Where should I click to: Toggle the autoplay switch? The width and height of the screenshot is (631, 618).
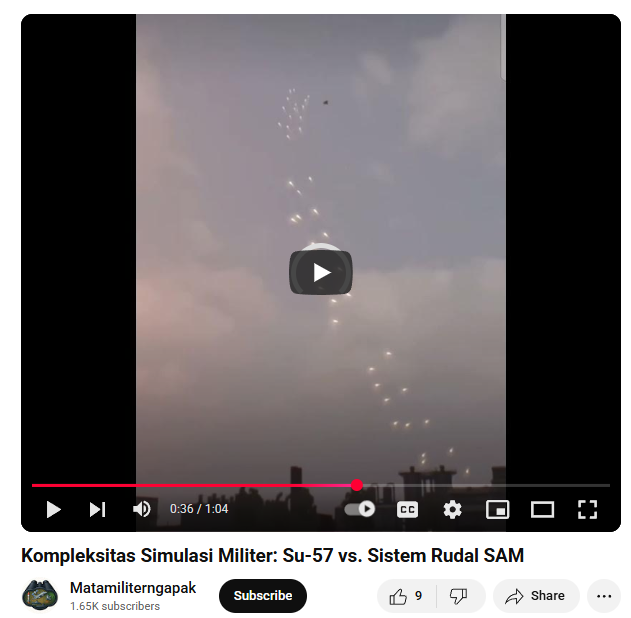click(x=360, y=509)
